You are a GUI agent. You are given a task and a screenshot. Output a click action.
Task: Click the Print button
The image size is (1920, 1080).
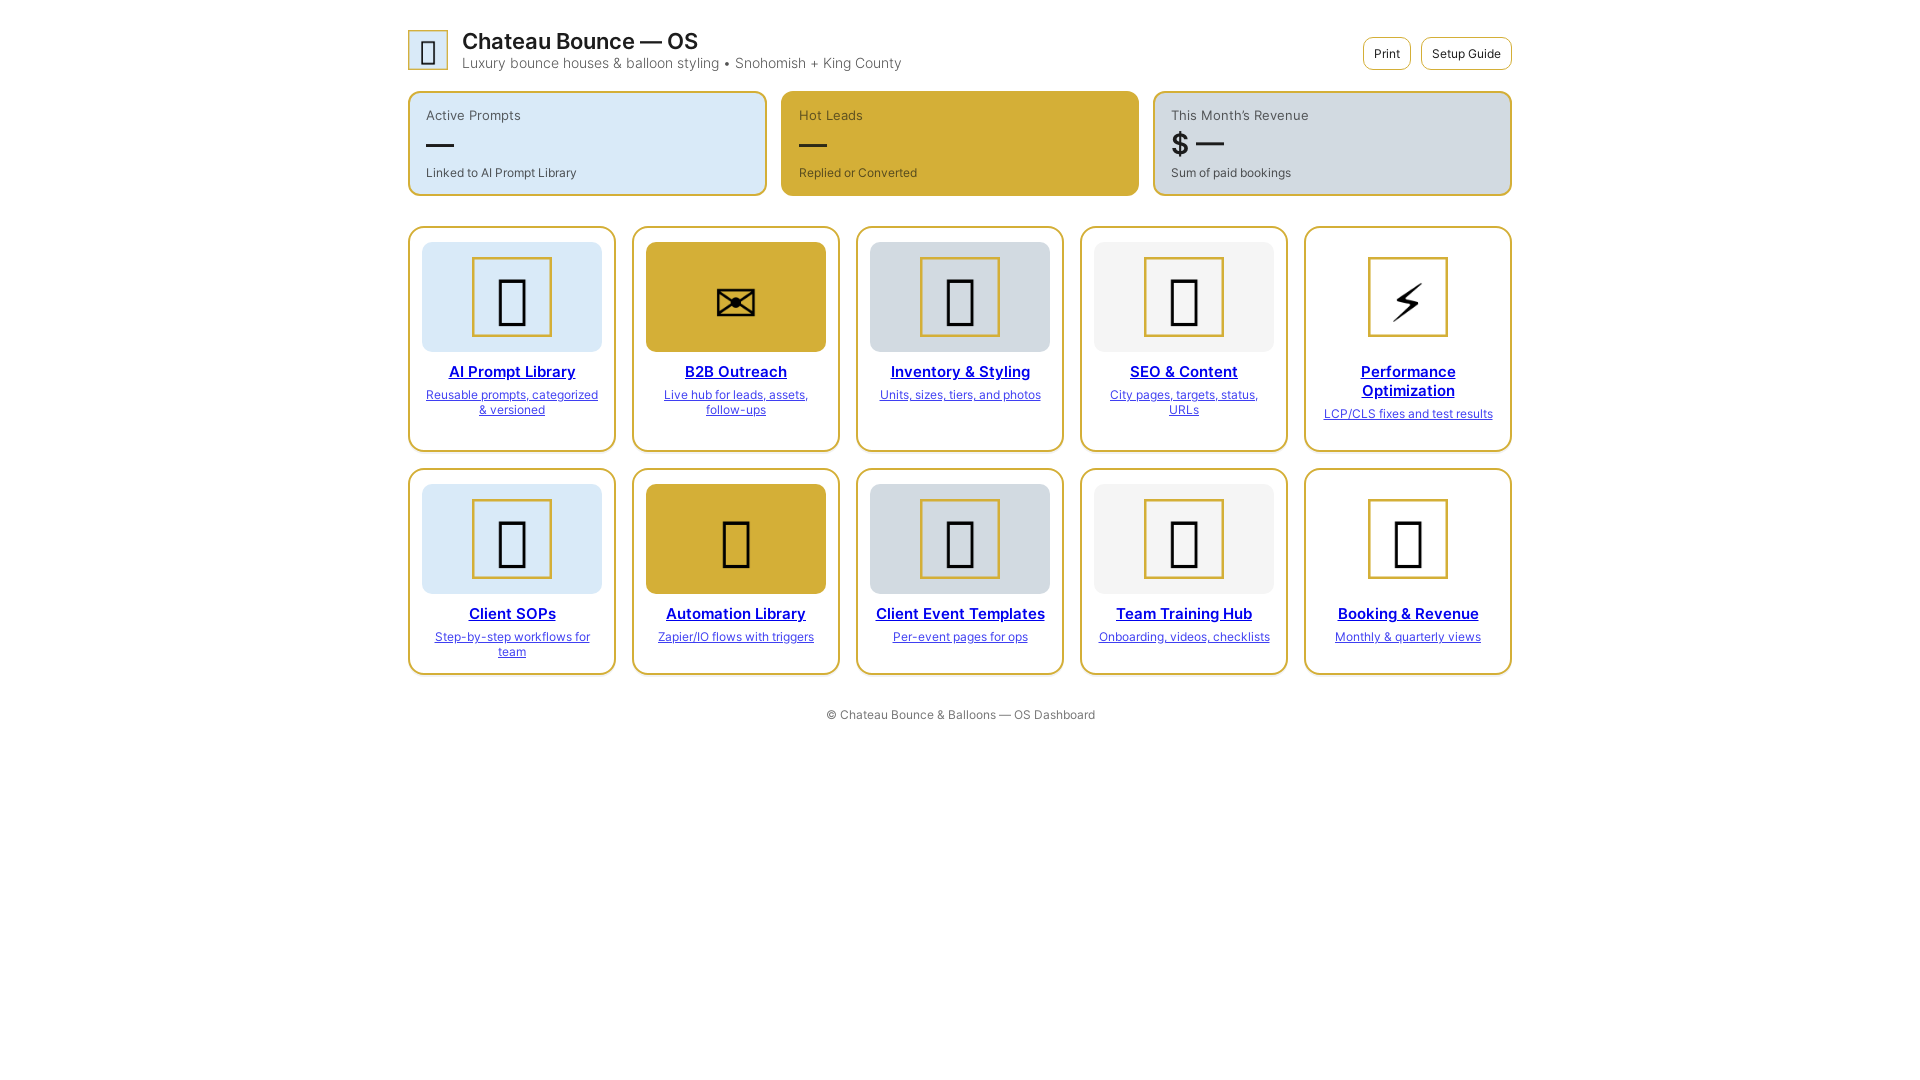1386,54
